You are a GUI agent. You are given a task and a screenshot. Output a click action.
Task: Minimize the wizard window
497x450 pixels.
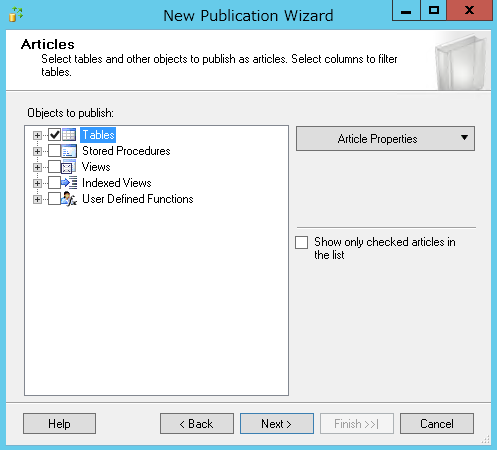tap(406, 10)
